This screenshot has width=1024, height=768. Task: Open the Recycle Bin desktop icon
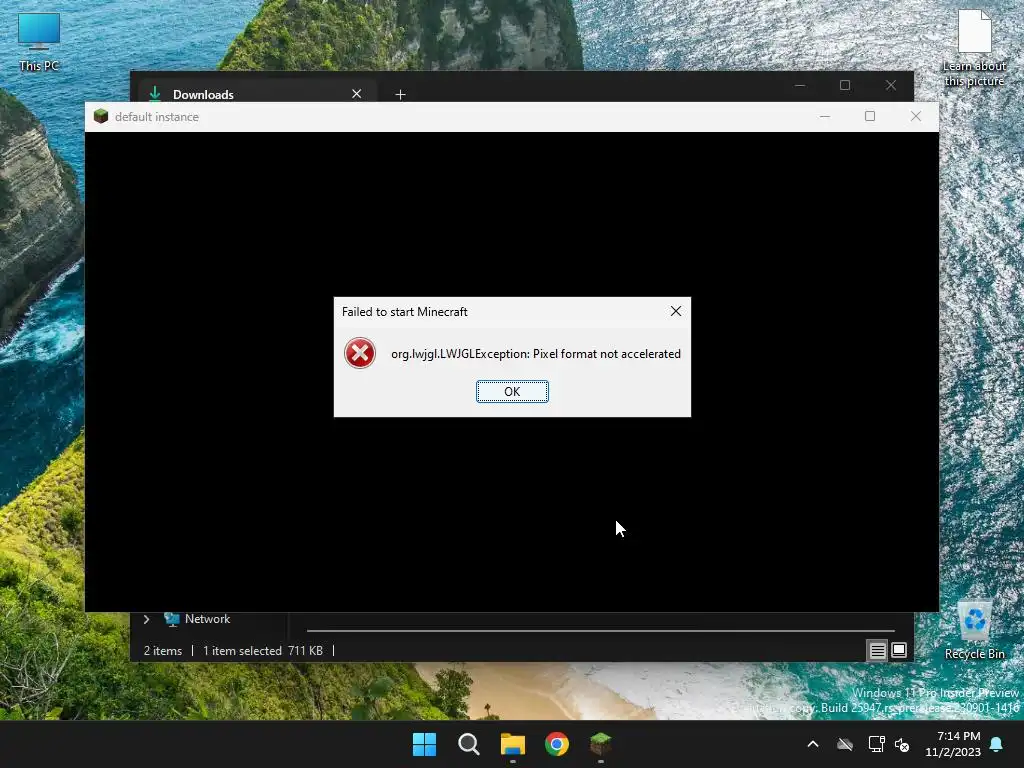[974, 630]
